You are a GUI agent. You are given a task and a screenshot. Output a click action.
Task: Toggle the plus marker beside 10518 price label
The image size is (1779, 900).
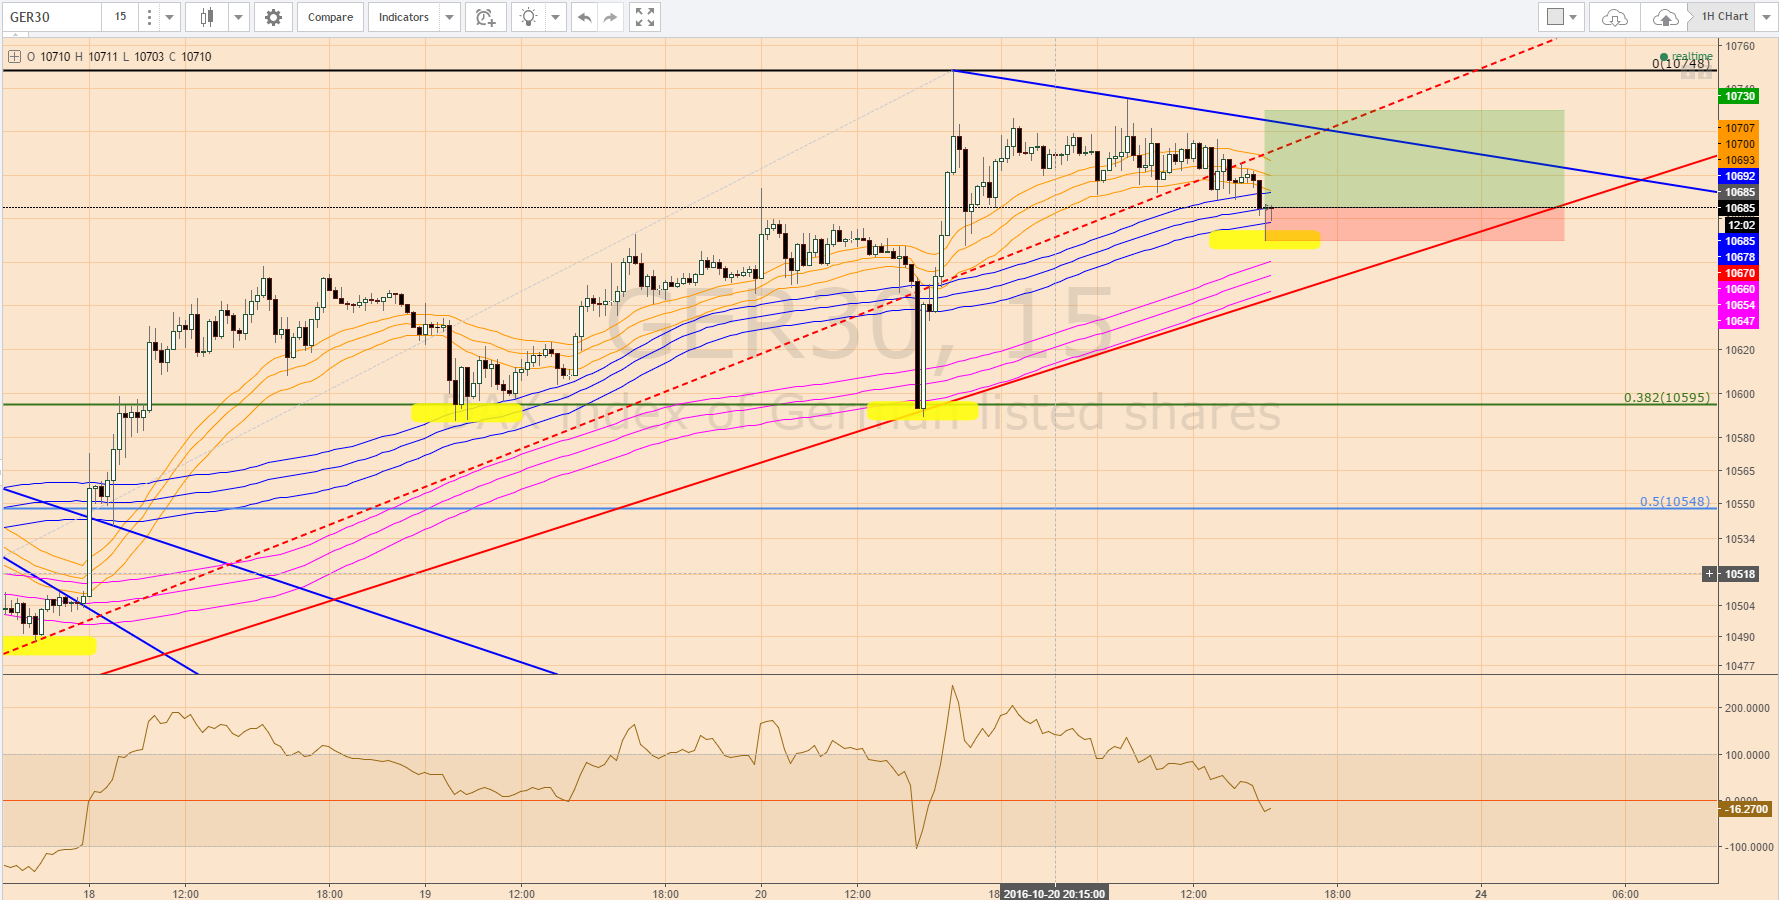coord(1710,574)
